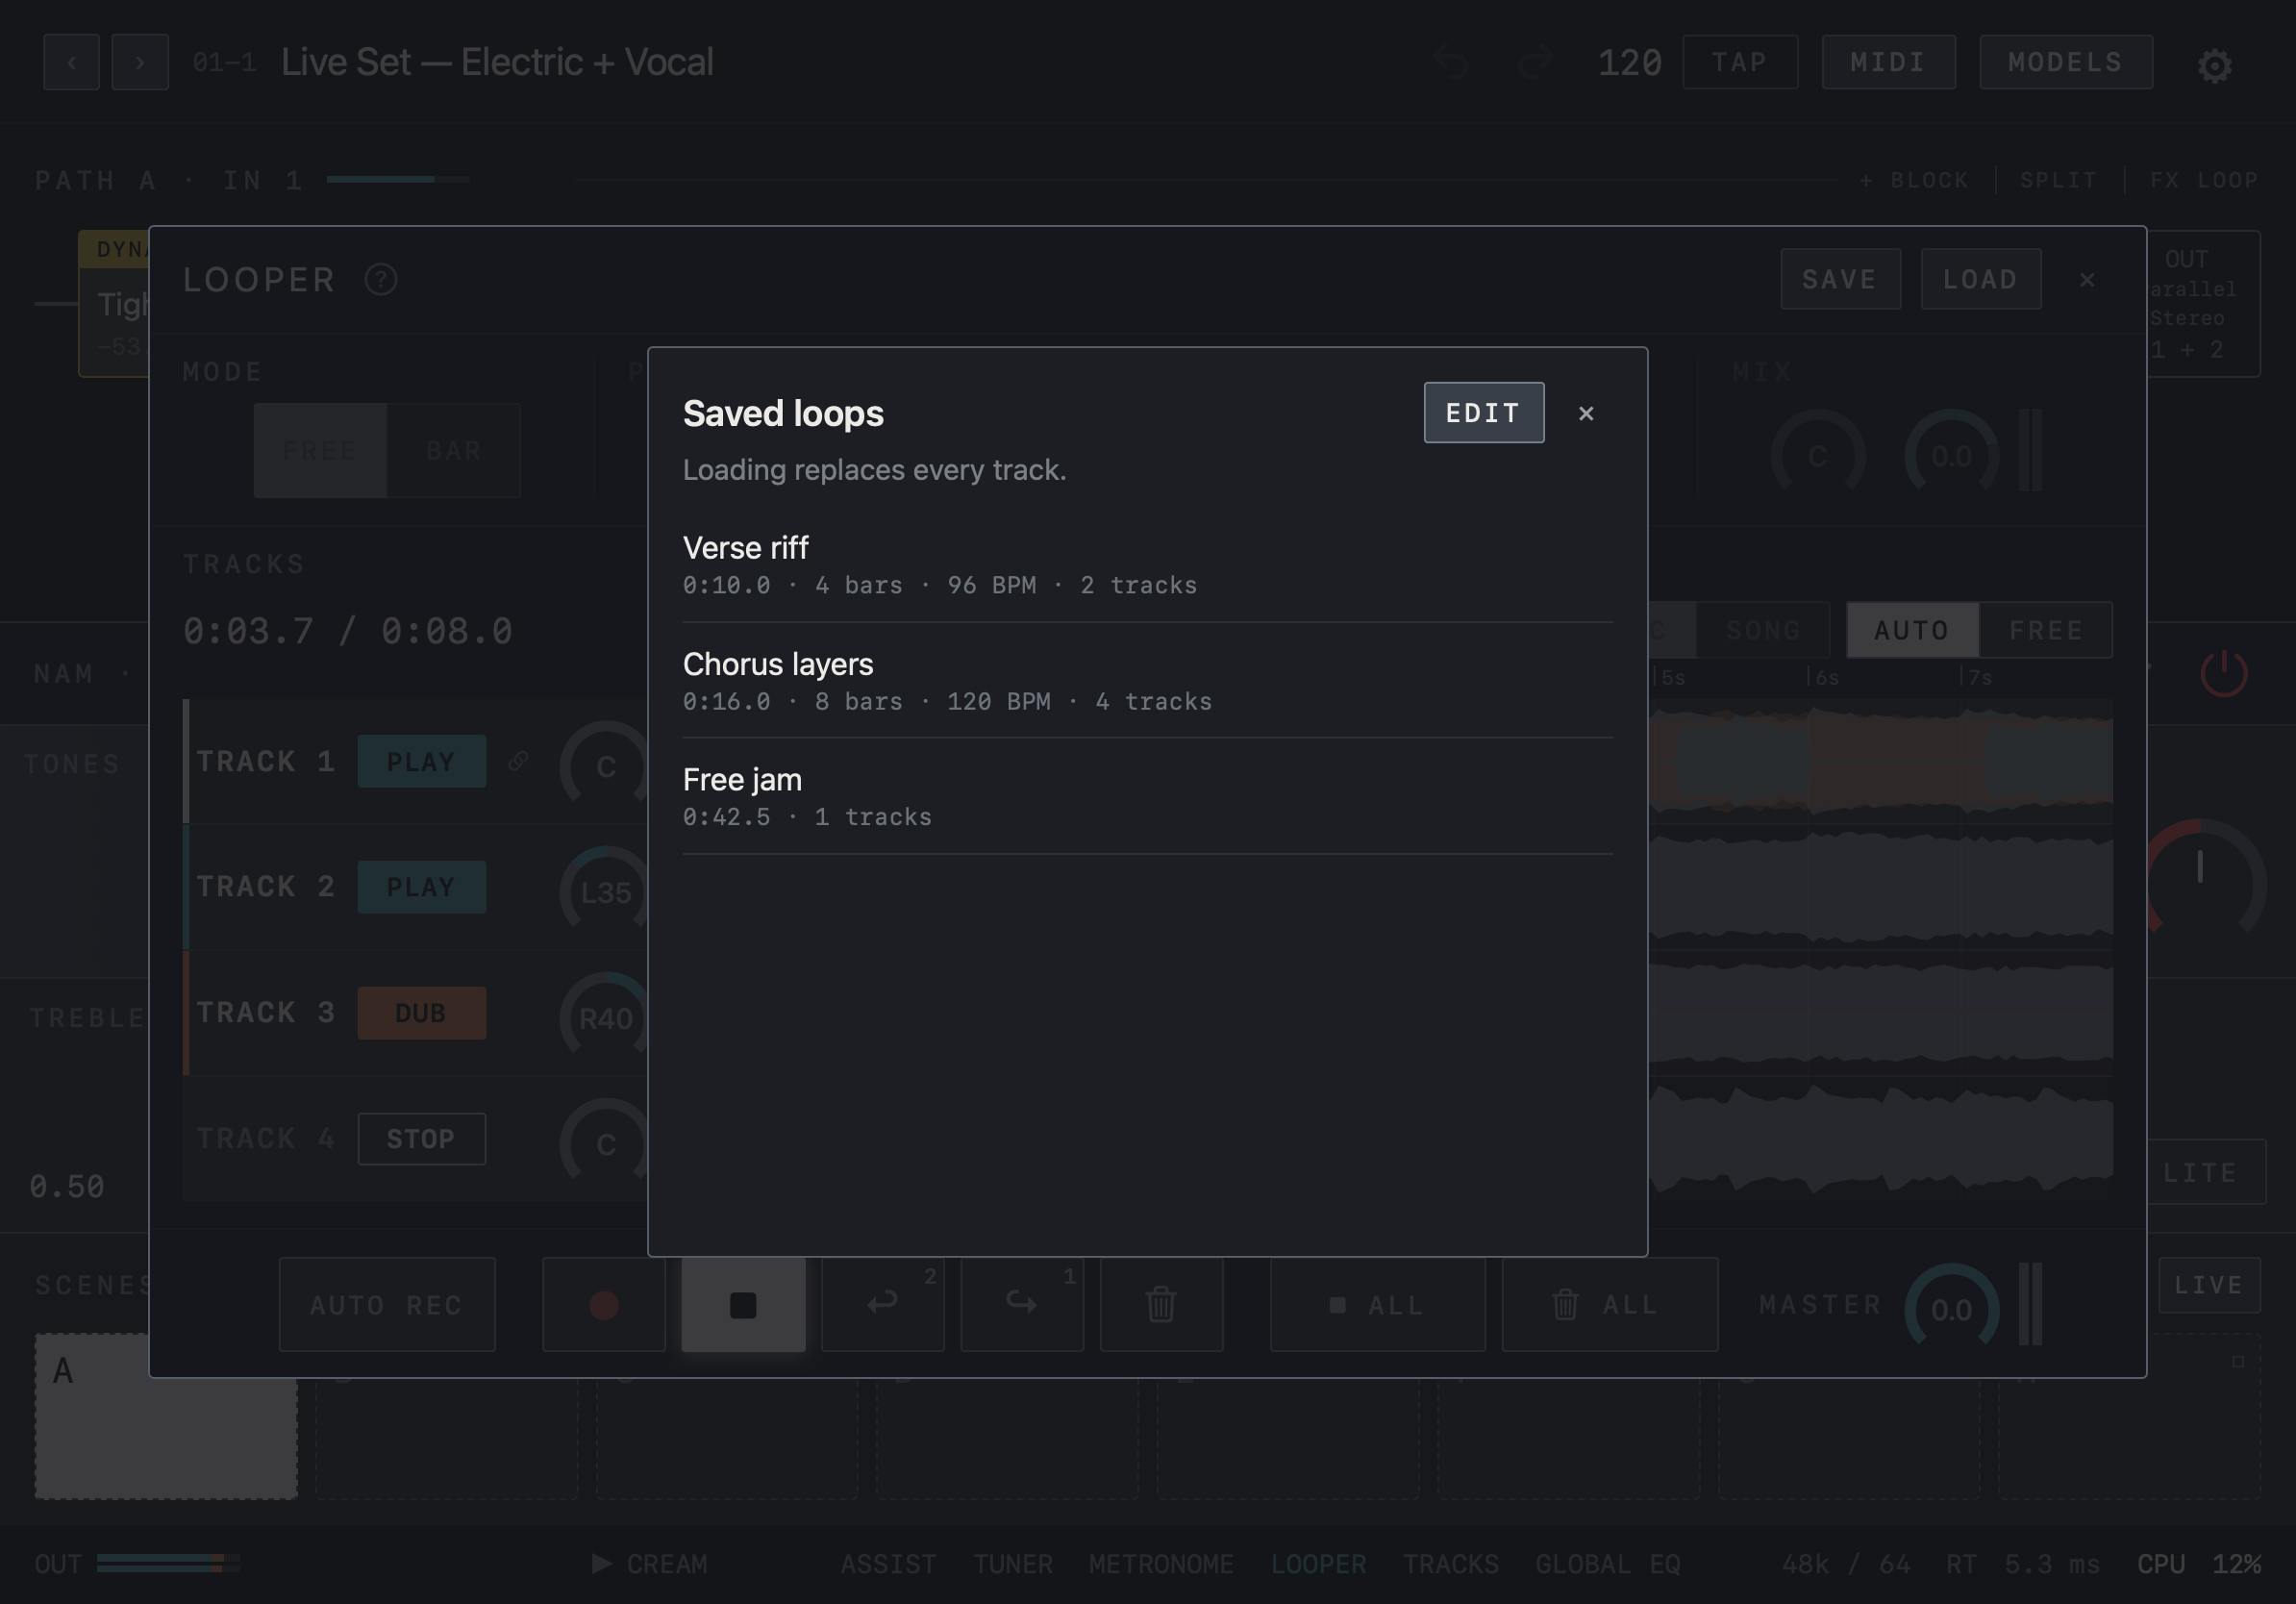Image resolution: width=2296 pixels, height=1604 pixels.
Task: Click the stop ALL button
Action: [1377, 1304]
